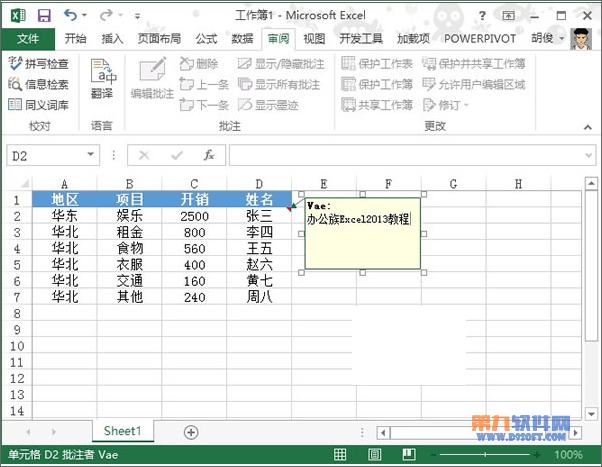Switch to the 开始 Home tab
Image resolution: width=602 pixels, height=467 pixels.
pos(75,38)
